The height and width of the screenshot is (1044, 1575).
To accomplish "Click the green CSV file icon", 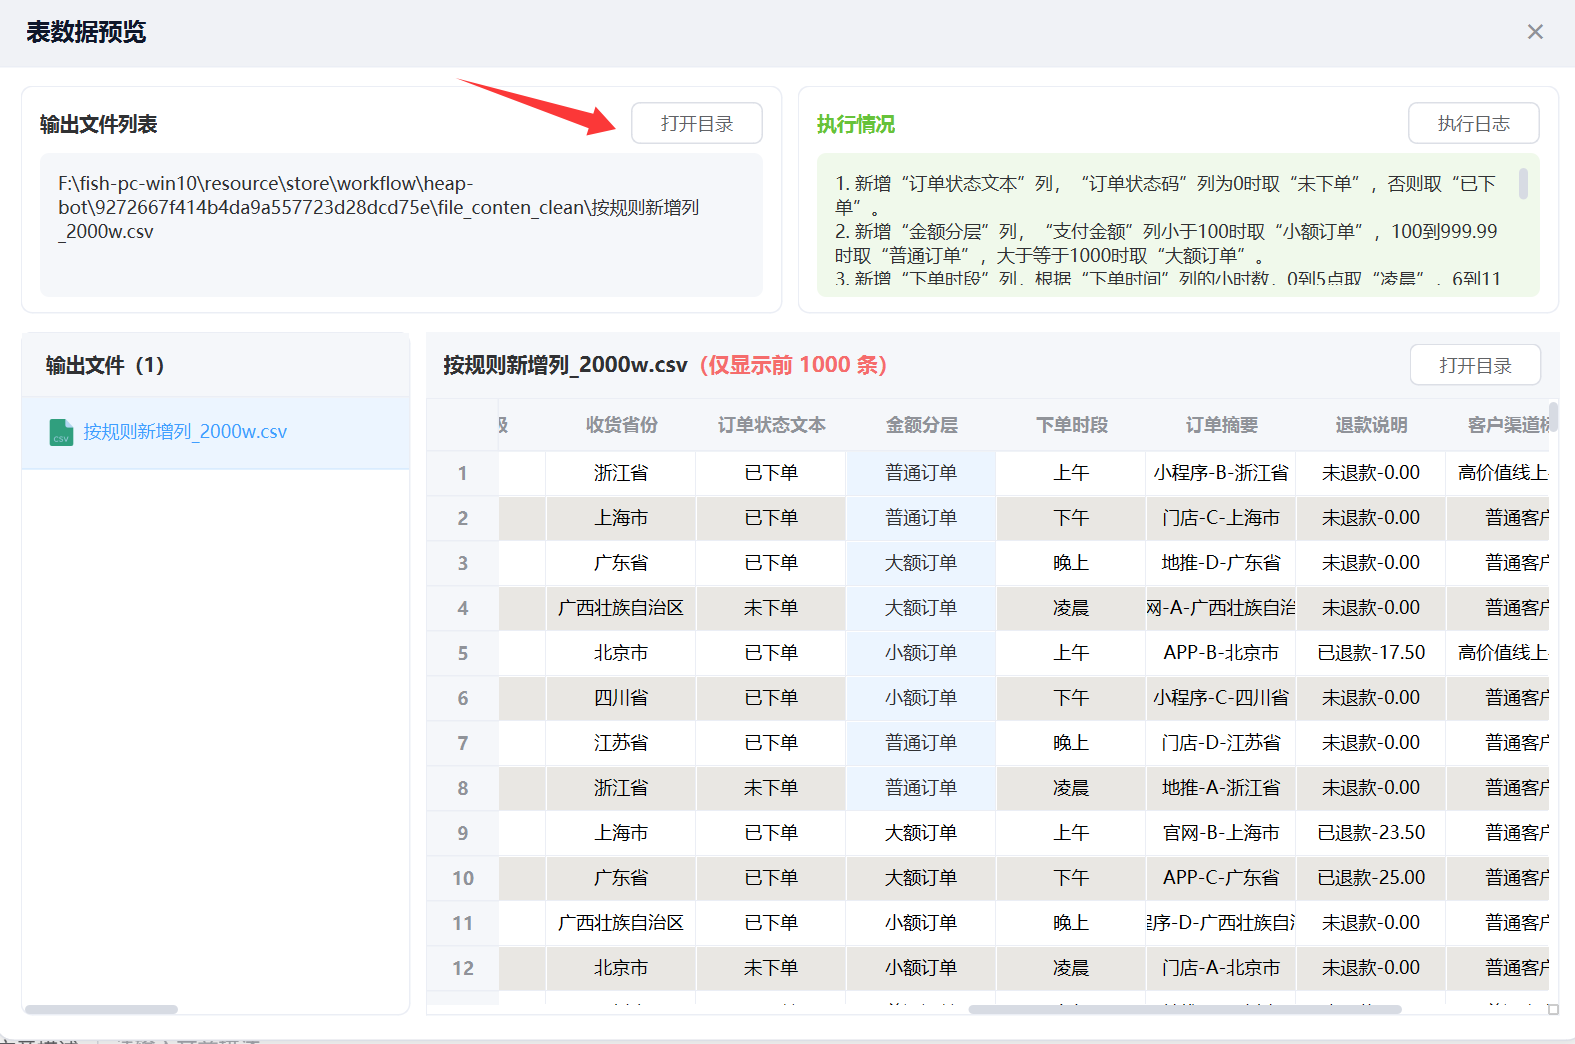I will click(61, 432).
